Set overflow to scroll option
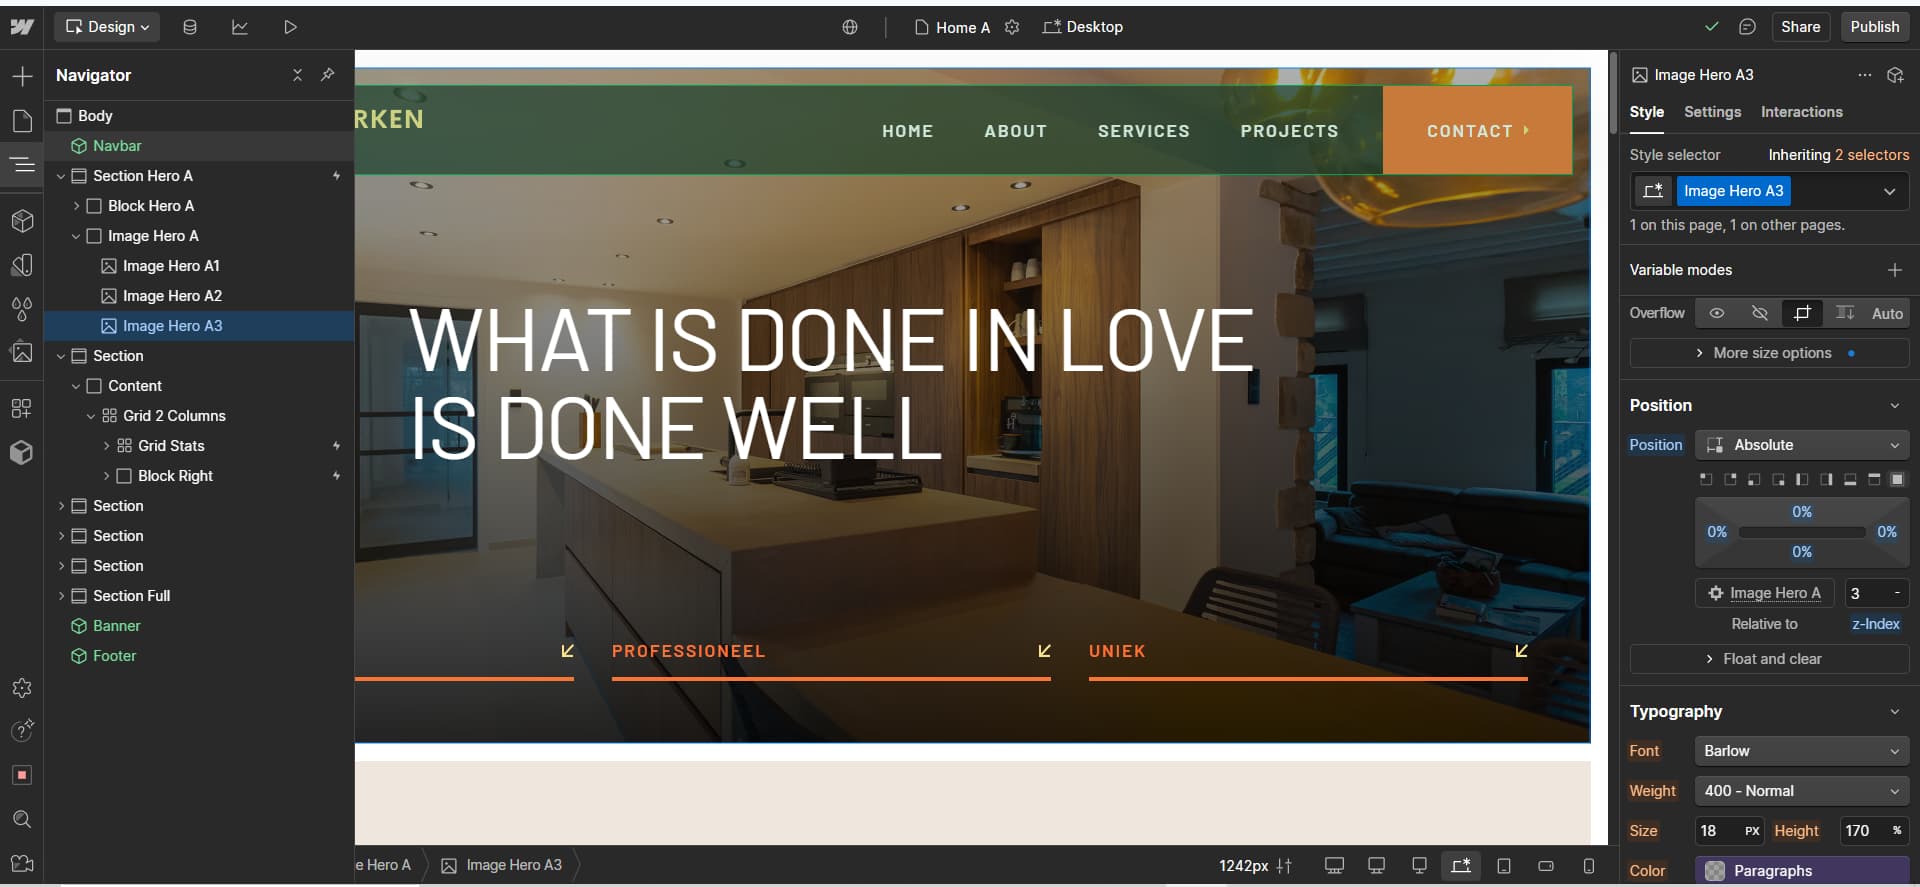Screen dimensions: 1920x887 (x=1845, y=313)
